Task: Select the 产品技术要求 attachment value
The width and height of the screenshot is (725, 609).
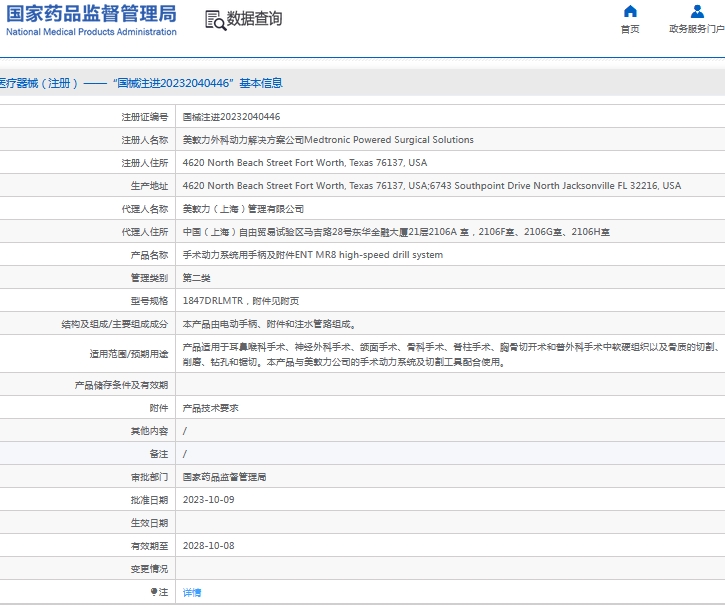Action: click(x=210, y=408)
